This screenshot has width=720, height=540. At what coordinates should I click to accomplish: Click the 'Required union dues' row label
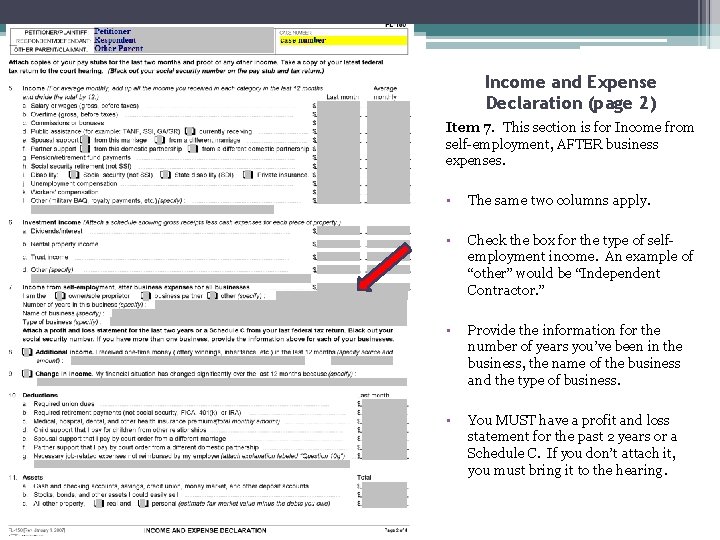(x=63, y=404)
